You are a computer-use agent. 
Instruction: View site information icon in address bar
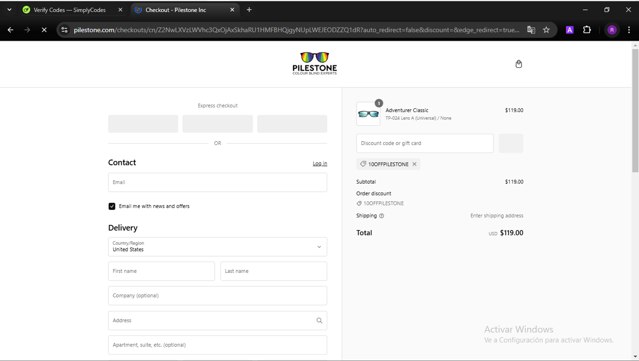(x=64, y=30)
